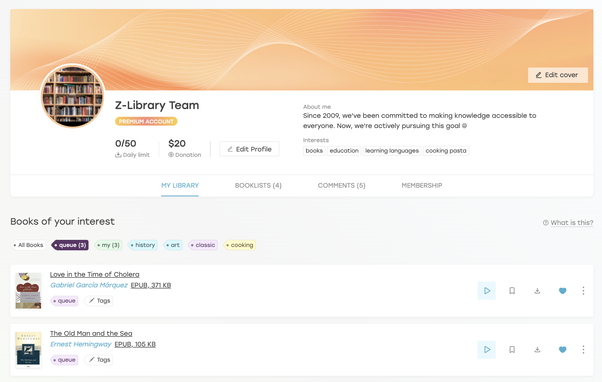This screenshot has height=382, width=602.
Task: Open the Tags editor for Love in the Time of Cholera
Action: pos(99,301)
